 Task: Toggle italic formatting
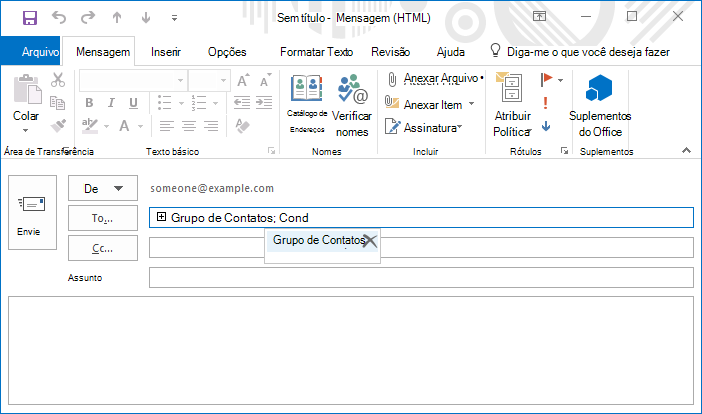pyautogui.click(x=111, y=103)
